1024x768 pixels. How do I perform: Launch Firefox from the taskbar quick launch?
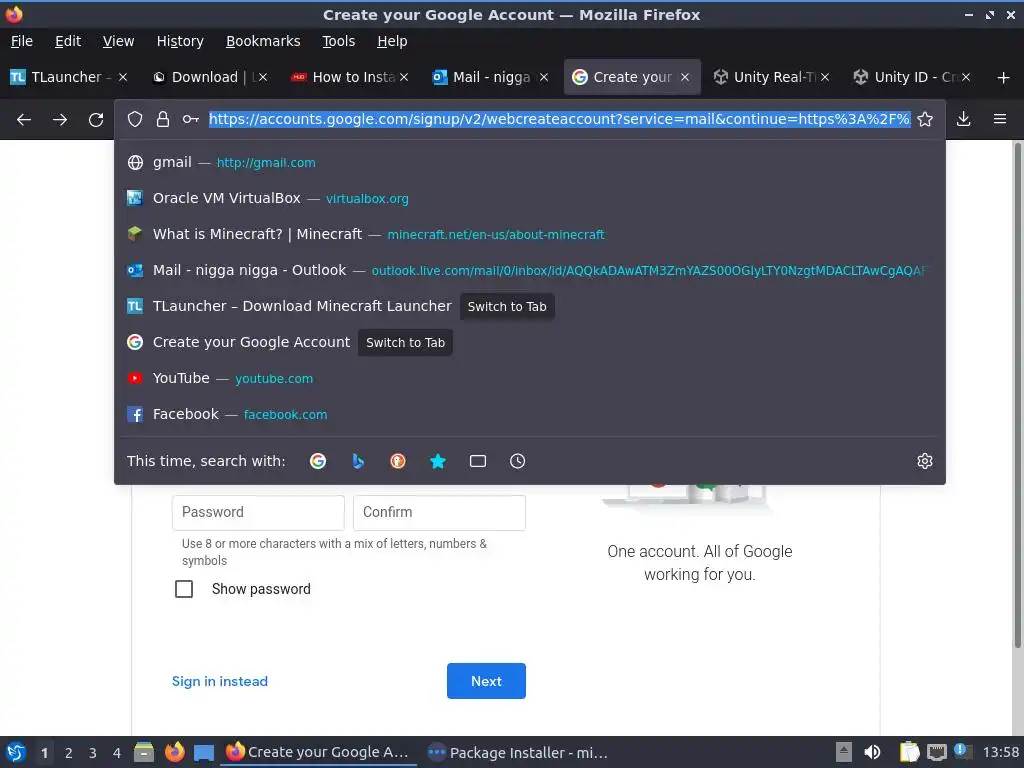click(174, 752)
